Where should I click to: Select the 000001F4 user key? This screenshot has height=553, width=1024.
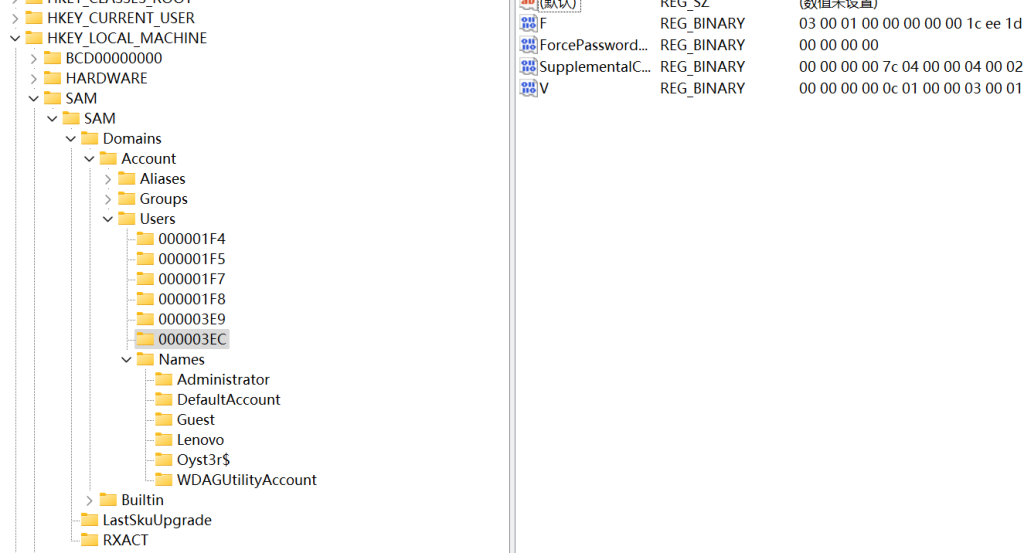point(191,239)
